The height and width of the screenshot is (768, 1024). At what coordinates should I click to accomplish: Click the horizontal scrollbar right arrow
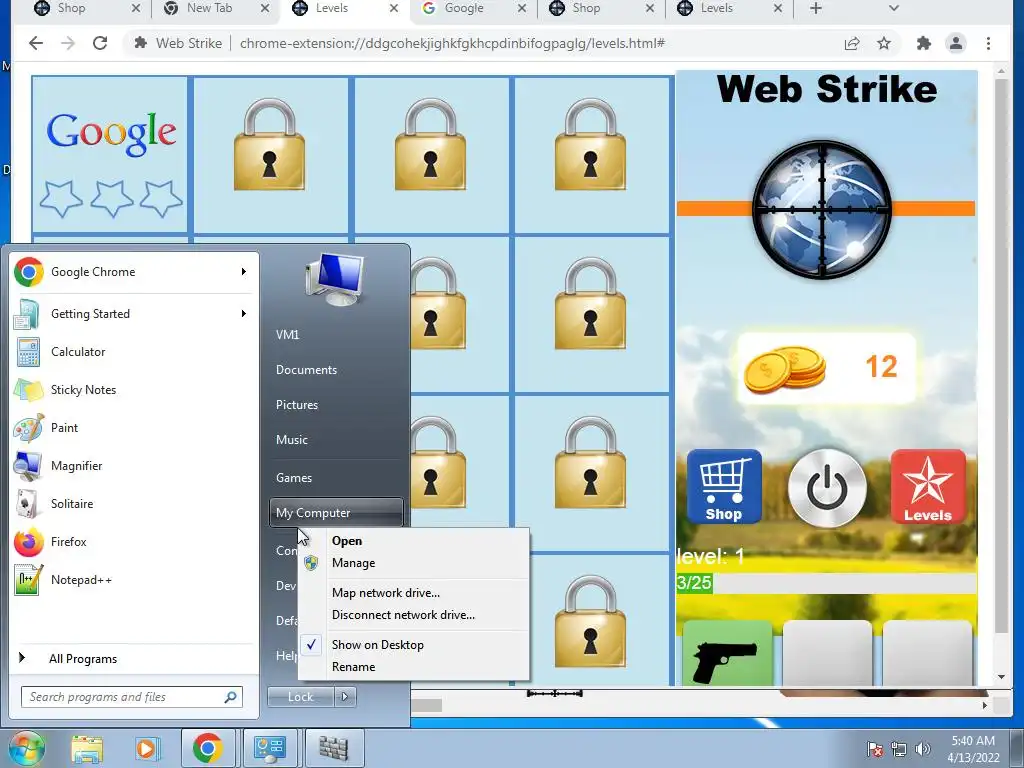pyautogui.click(x=985, y=705)
